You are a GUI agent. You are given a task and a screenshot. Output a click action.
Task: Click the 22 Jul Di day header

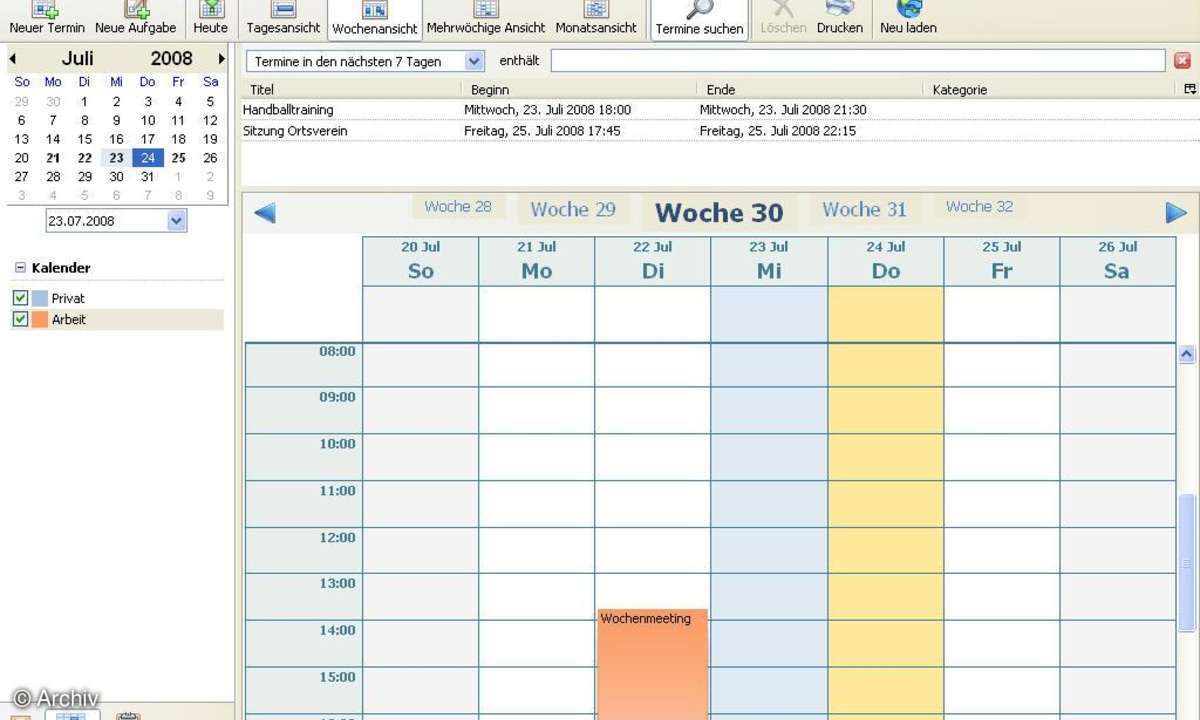pyautogui.click(x=653, y=261)
